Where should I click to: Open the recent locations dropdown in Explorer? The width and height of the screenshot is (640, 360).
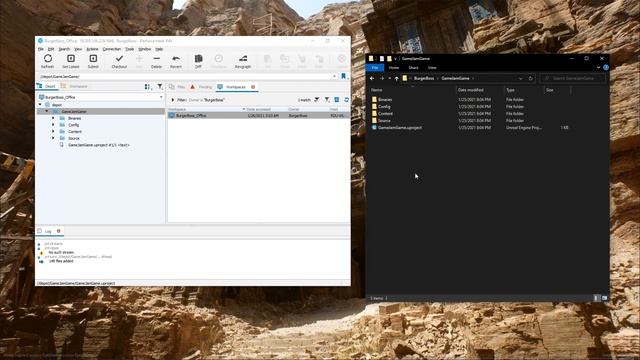pyautogui.click(x=390, y=78)
